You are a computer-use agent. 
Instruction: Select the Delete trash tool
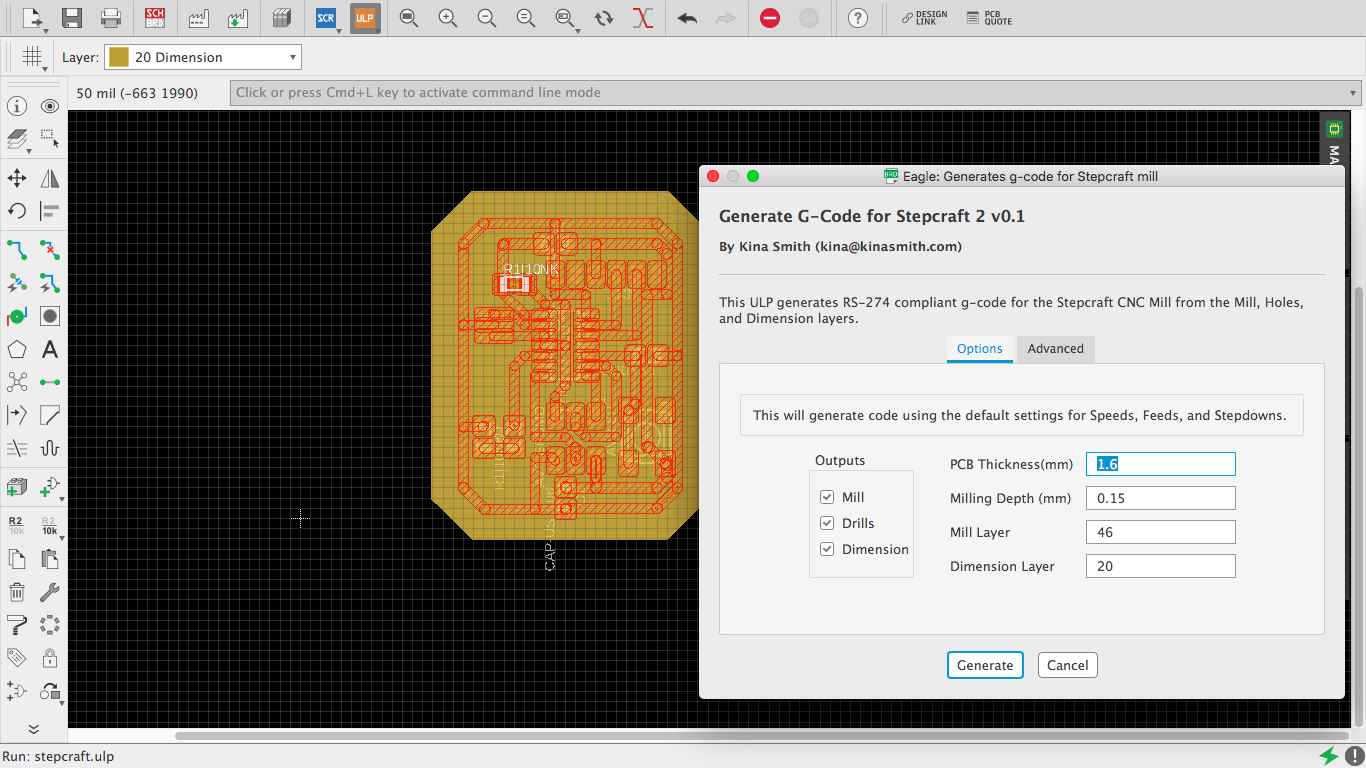17,592
